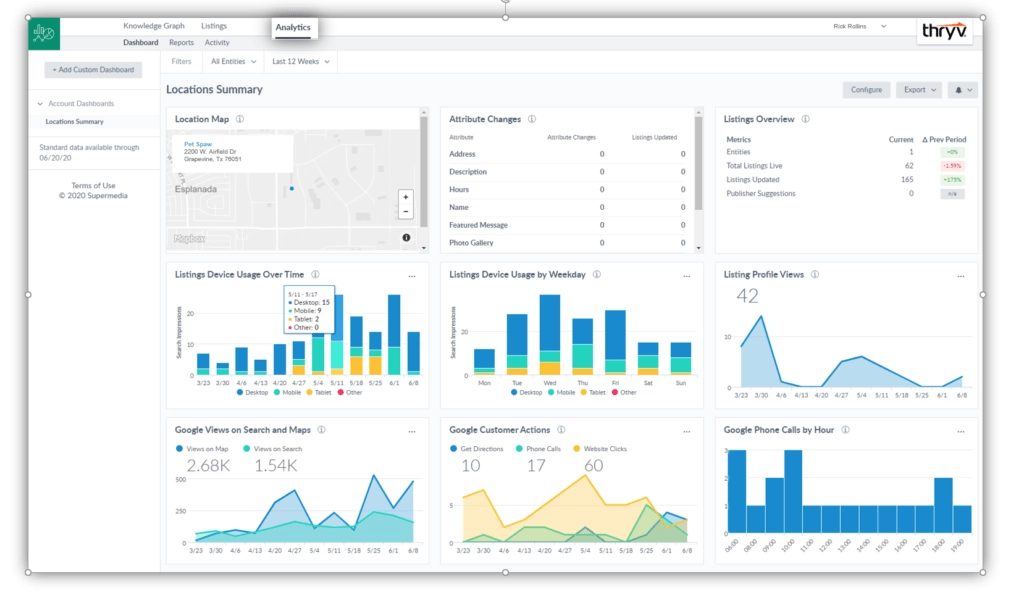Click the info icon beside Location Map
The image size is (1024, 595).
click(x=240, y=119)
